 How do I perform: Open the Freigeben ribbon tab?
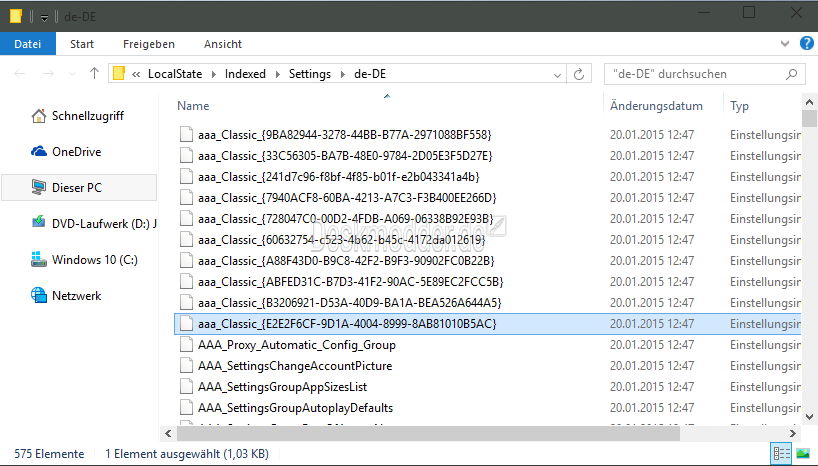149,44
